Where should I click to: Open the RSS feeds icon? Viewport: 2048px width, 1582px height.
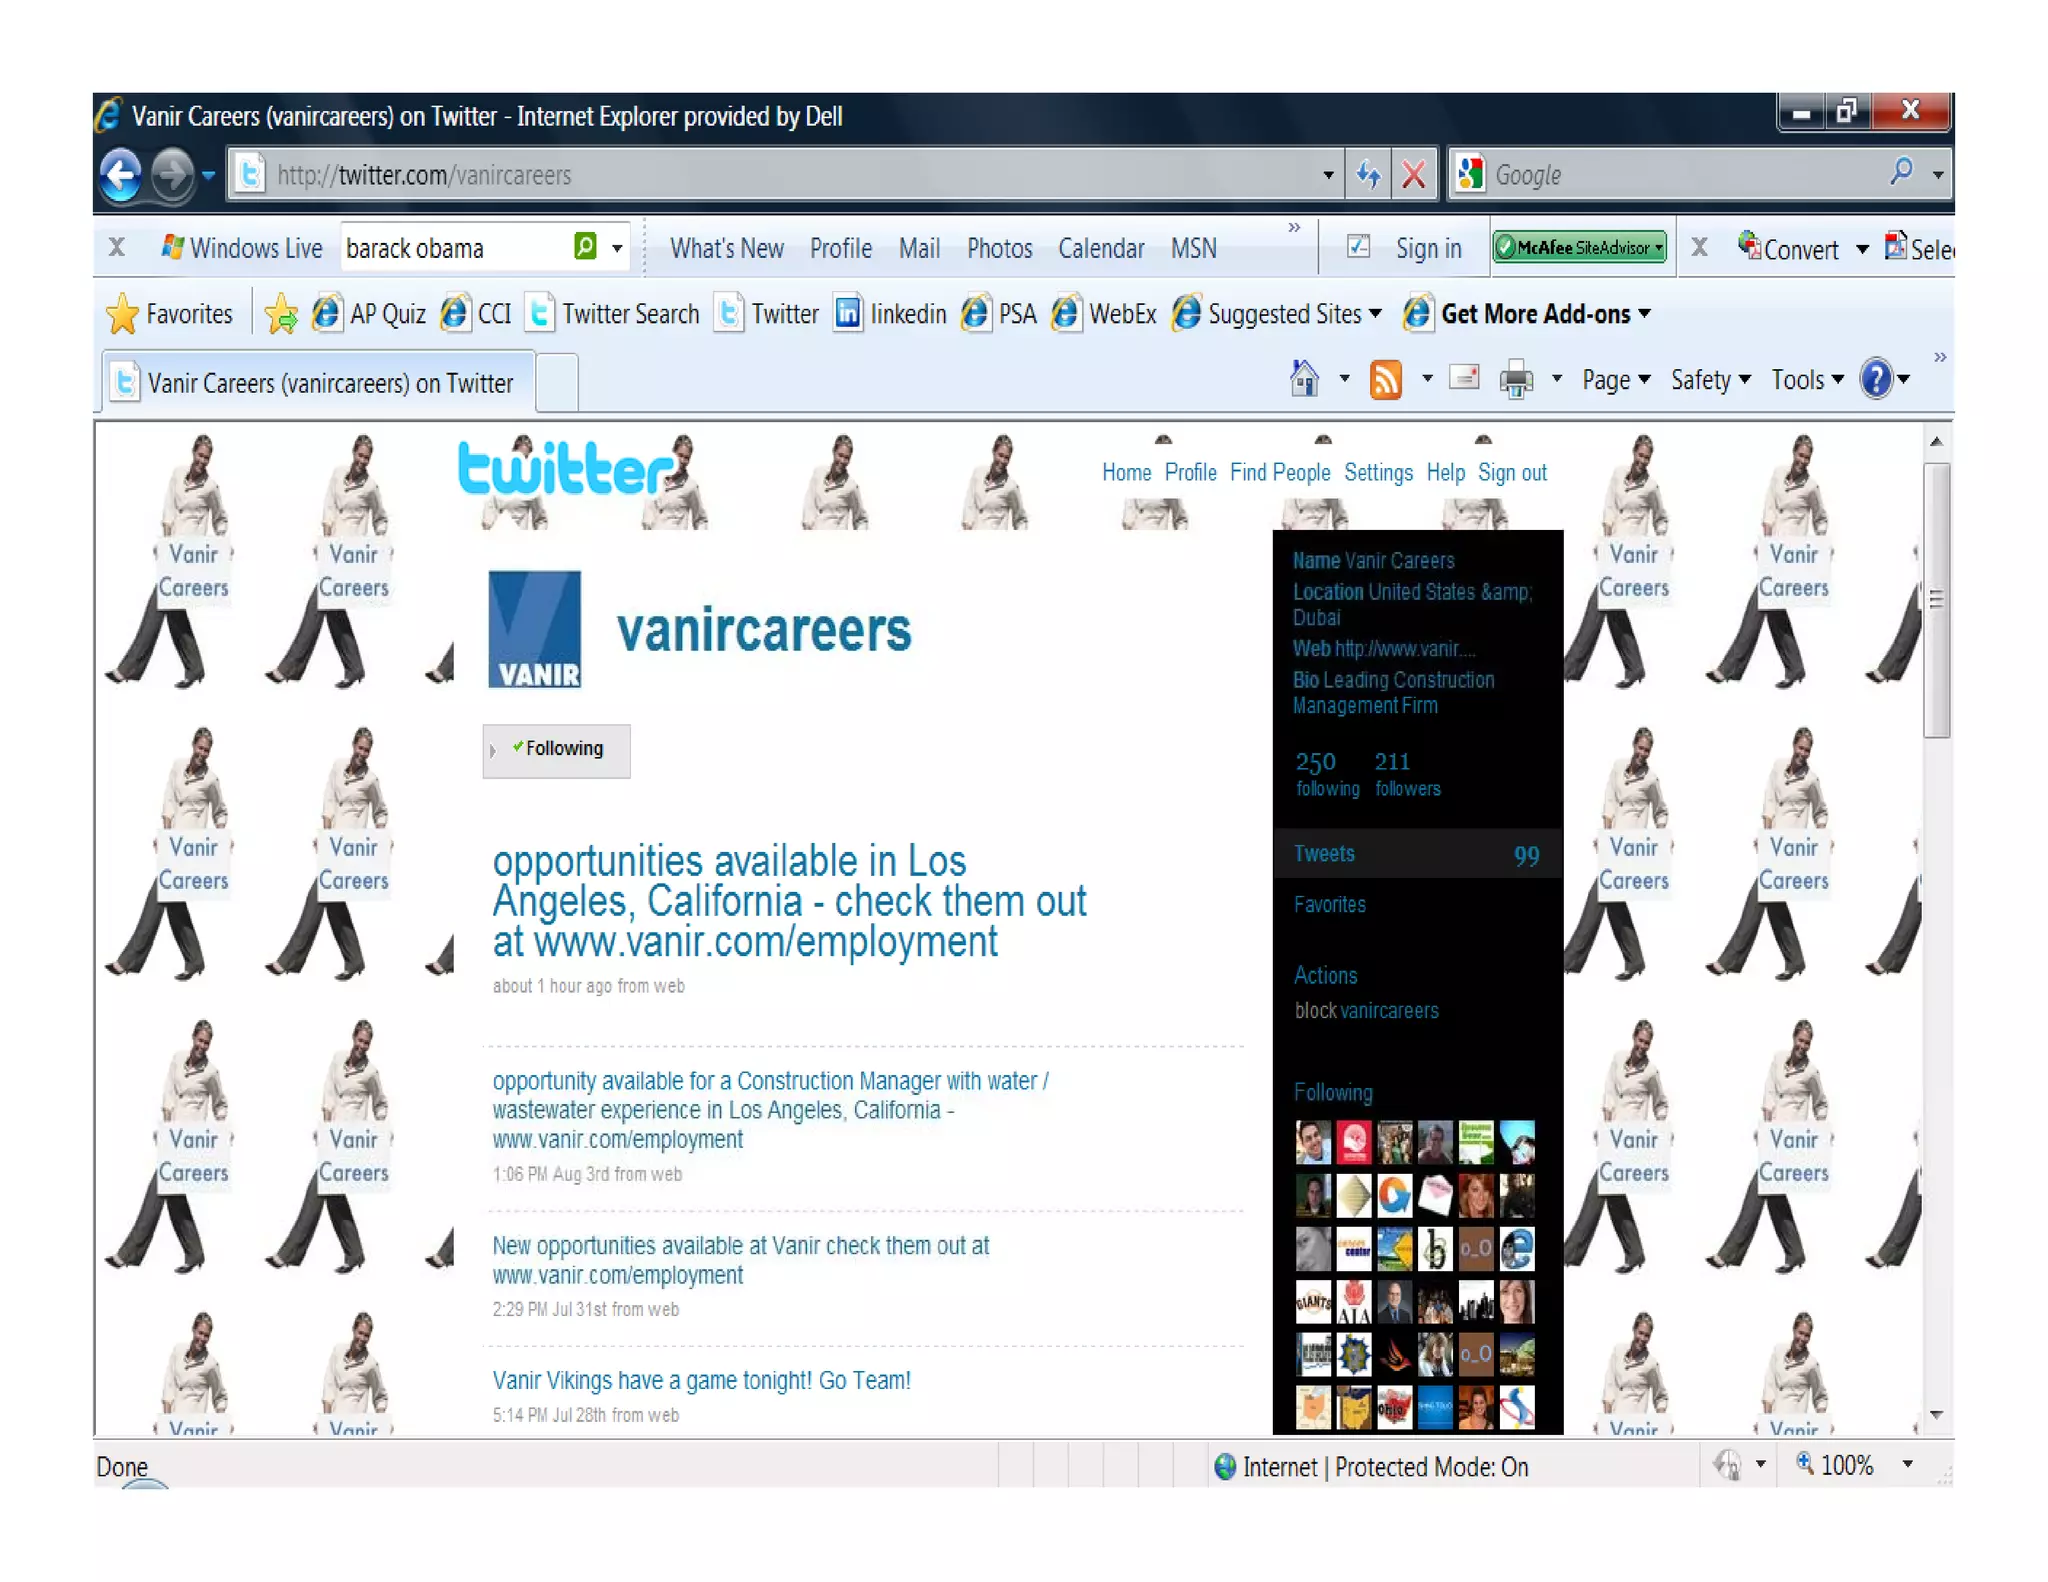(x=1385, y=380)
